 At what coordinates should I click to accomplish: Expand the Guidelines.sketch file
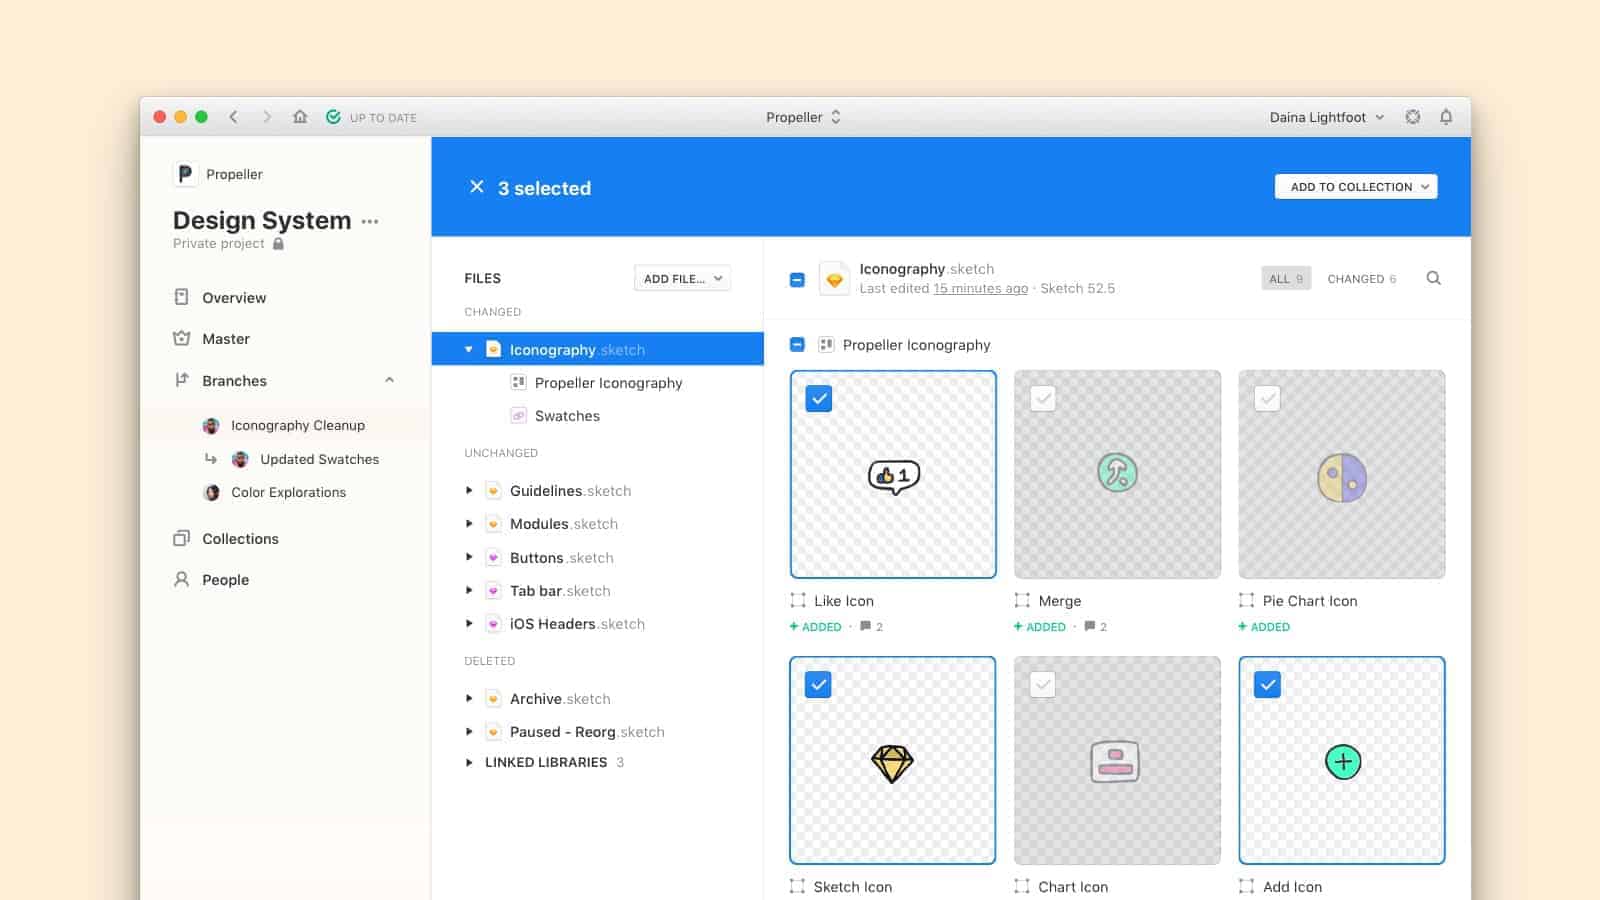pyautogui.click(x=468, y=490)
